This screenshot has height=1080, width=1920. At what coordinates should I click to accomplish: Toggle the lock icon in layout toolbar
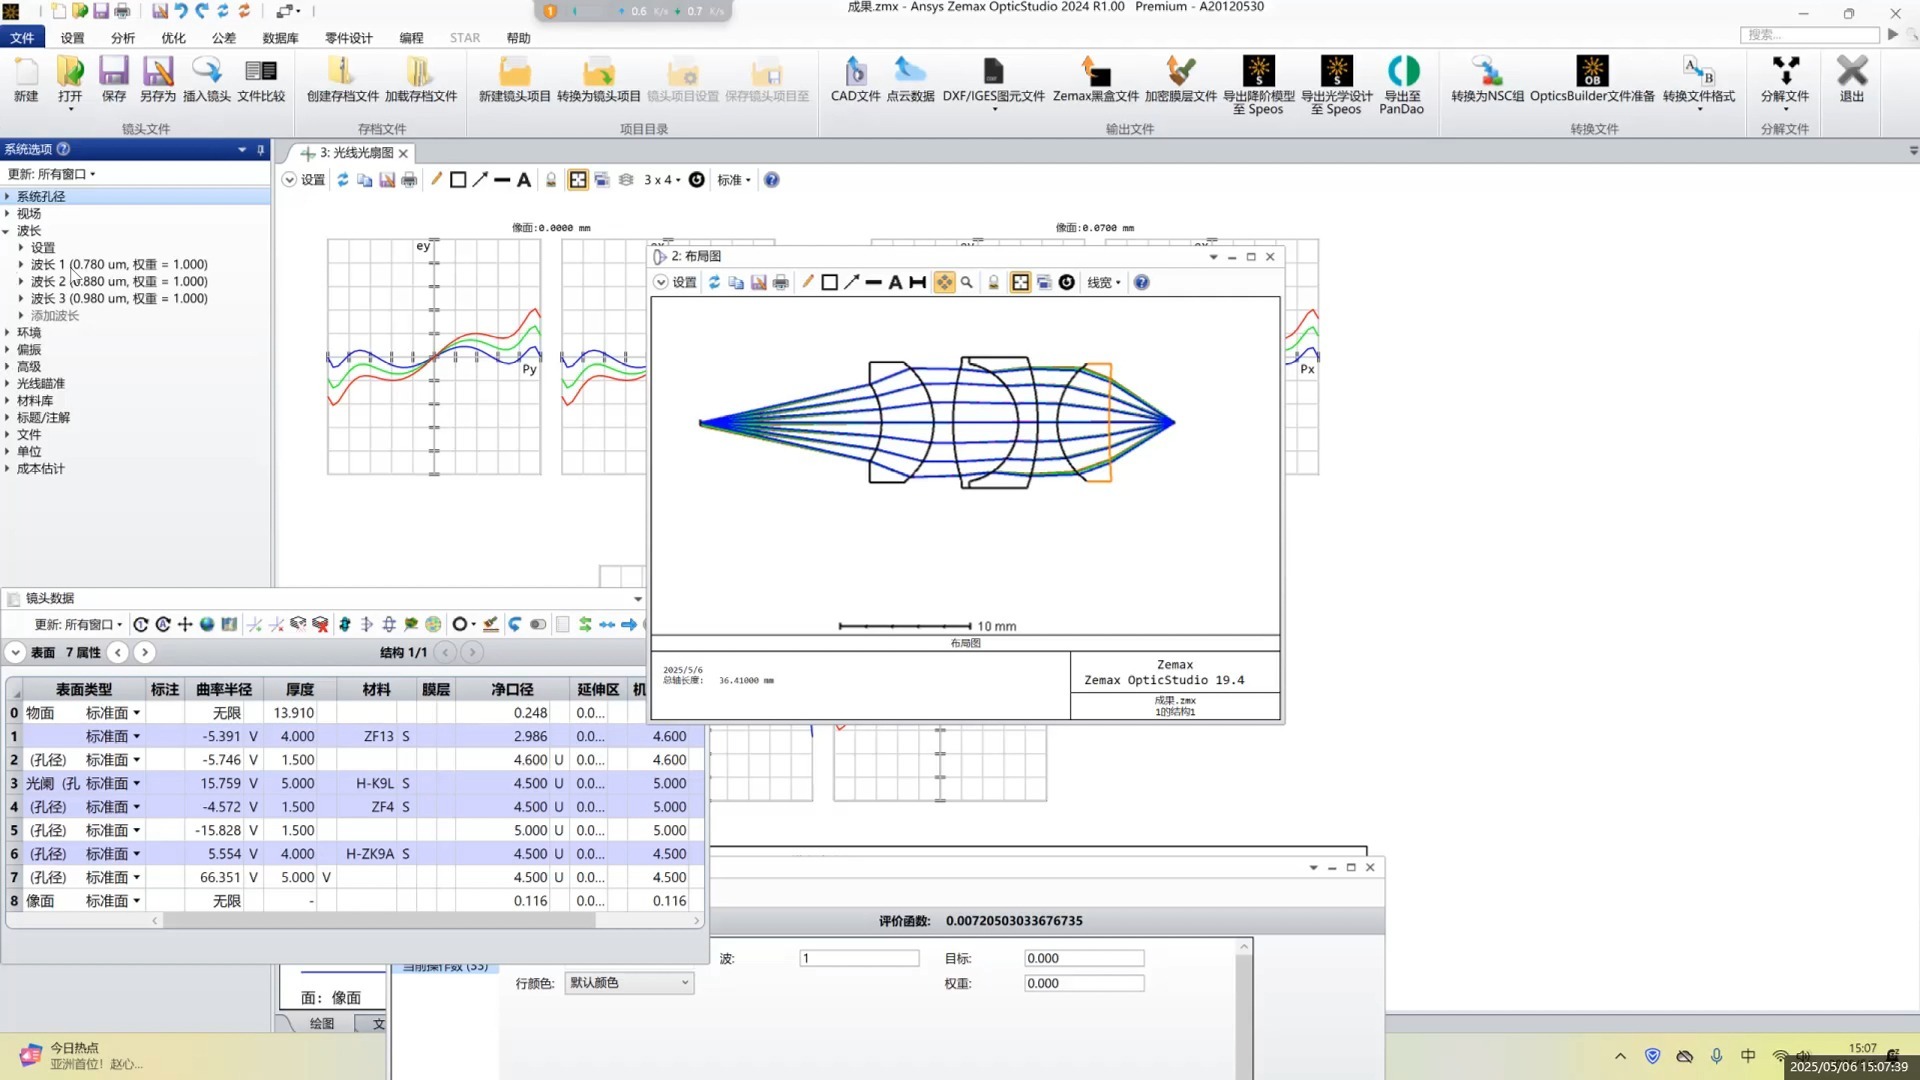(994, 283)
